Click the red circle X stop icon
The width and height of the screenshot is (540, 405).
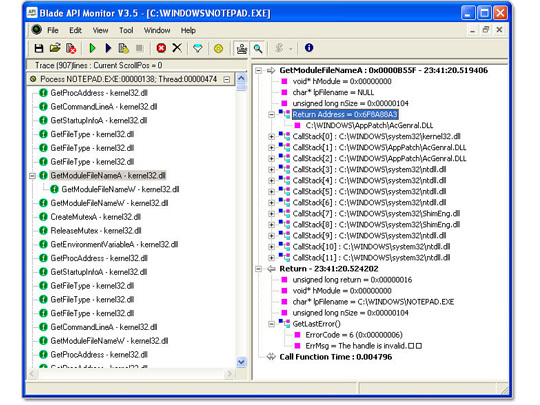tap(161, 48)
